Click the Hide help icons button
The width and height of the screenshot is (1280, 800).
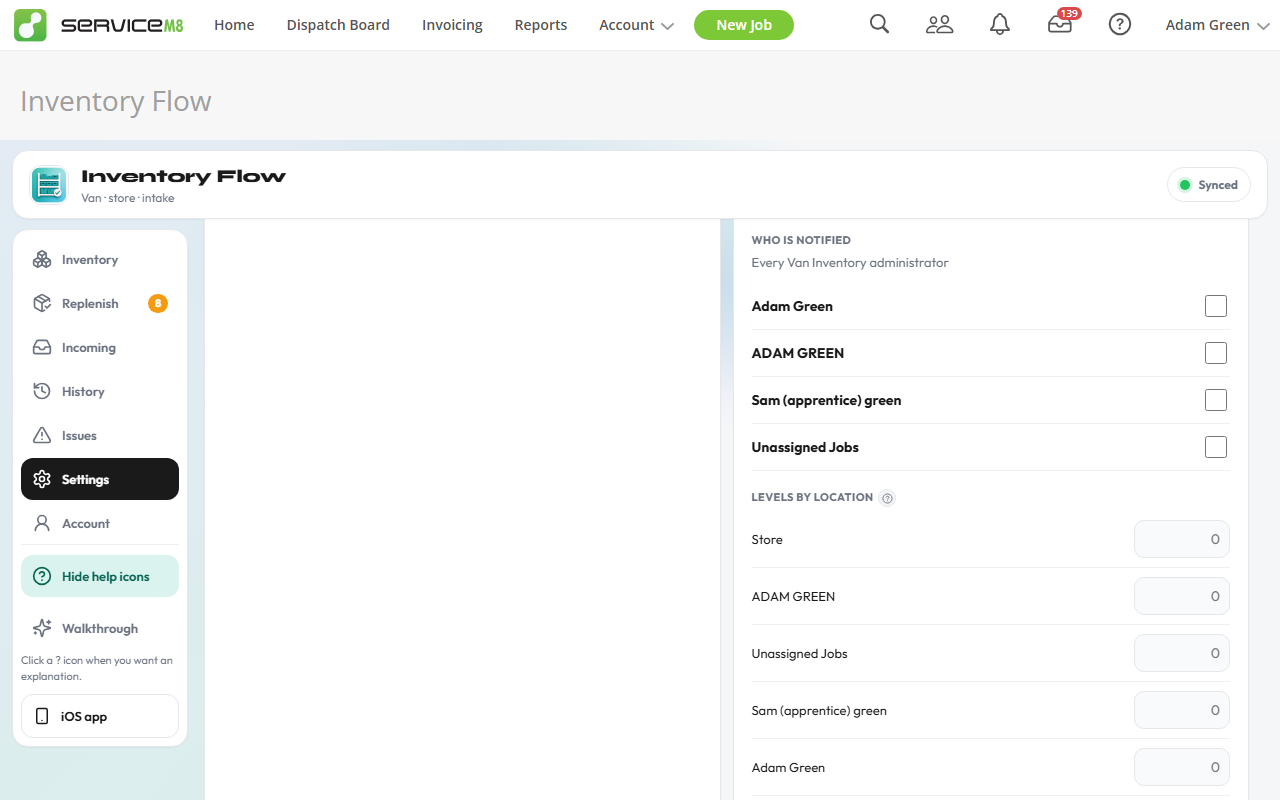click(100, 576)
